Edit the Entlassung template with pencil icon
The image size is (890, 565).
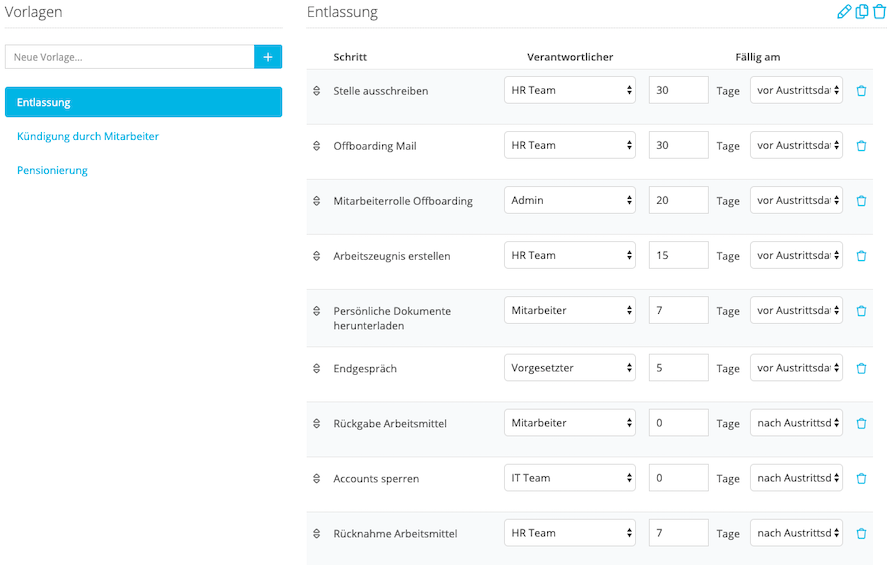(x=844, y=12)
